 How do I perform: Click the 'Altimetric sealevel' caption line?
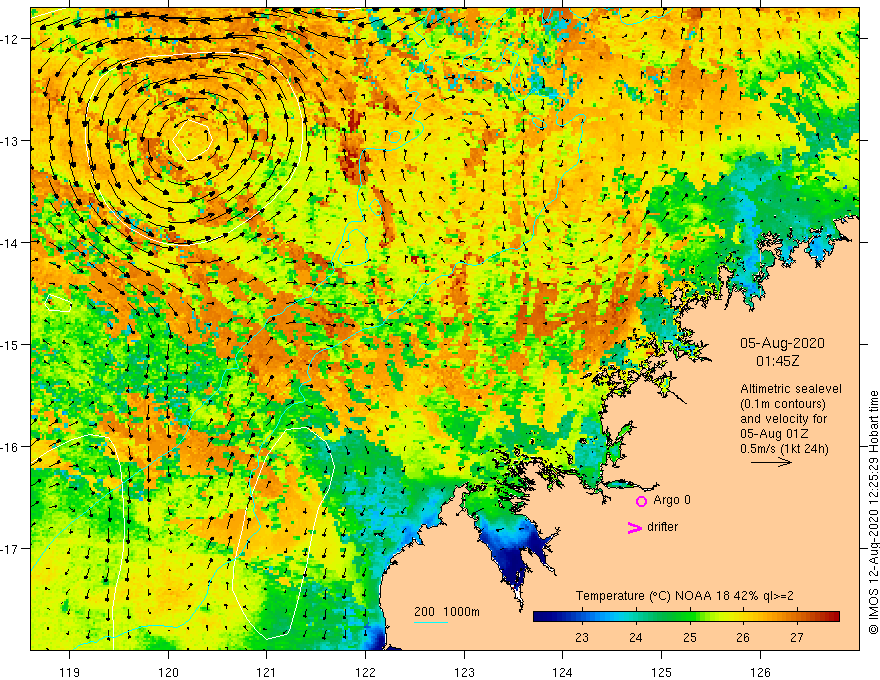791,389
